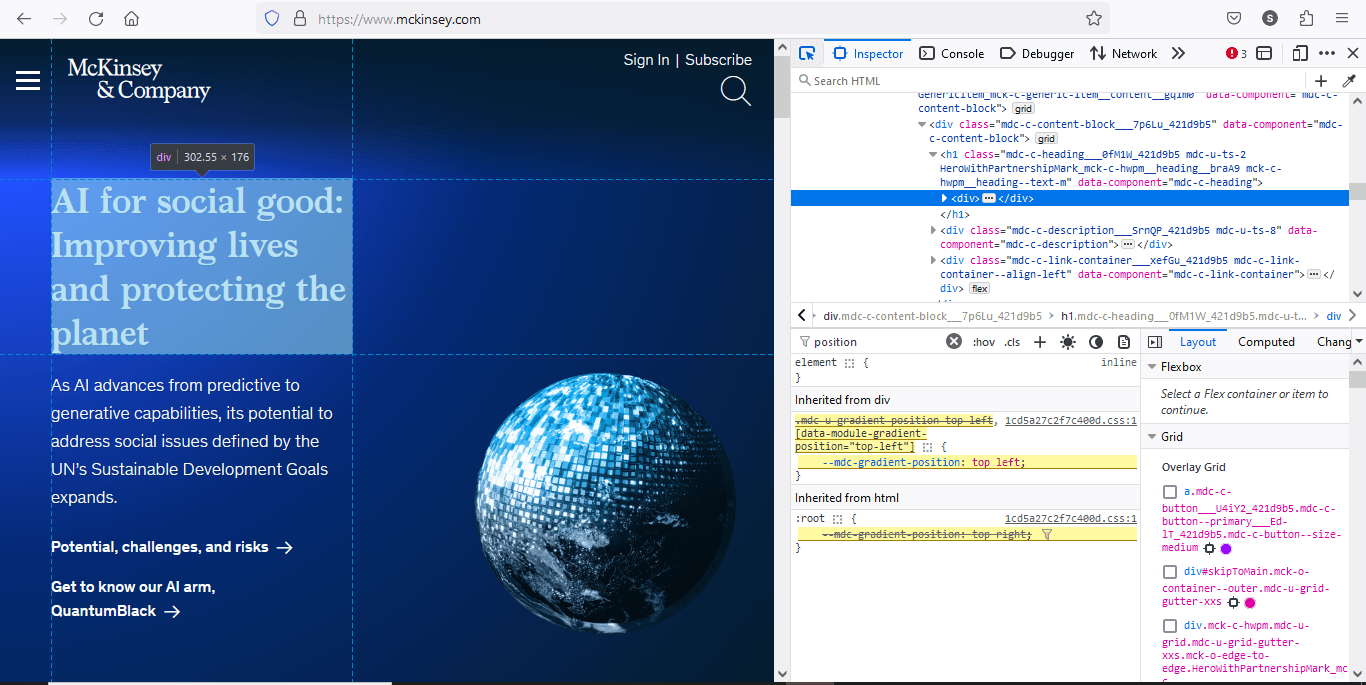Image resolution: width=1366 pixels, height=685 pixels.
Task: Collapse the Flexbox section
Action: pos(1152,367)
